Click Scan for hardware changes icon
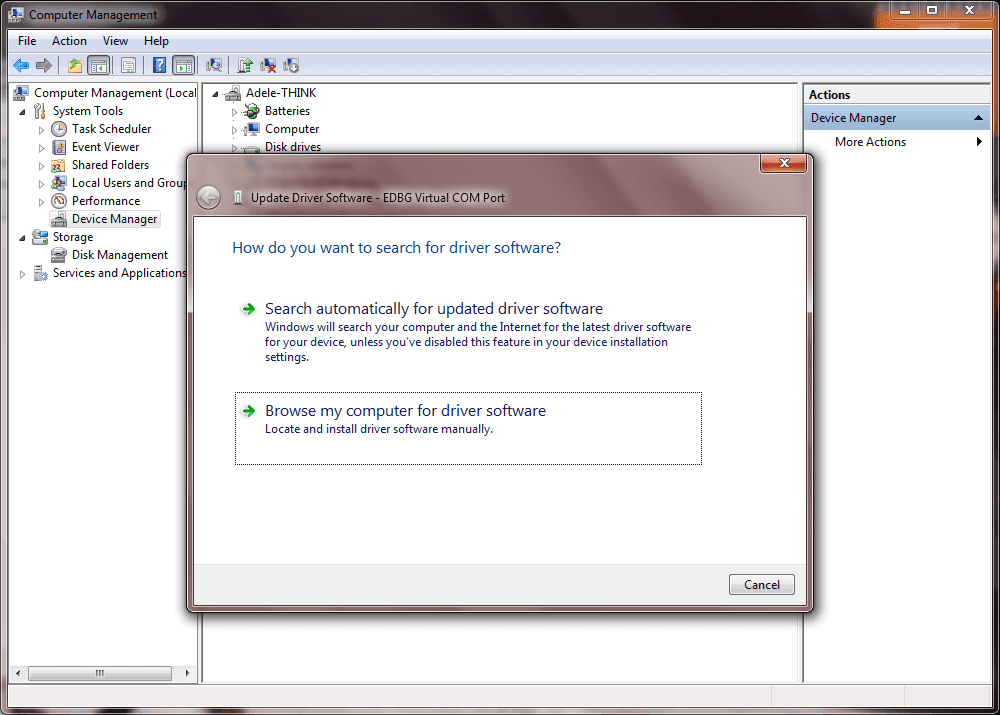 (213, 66)
